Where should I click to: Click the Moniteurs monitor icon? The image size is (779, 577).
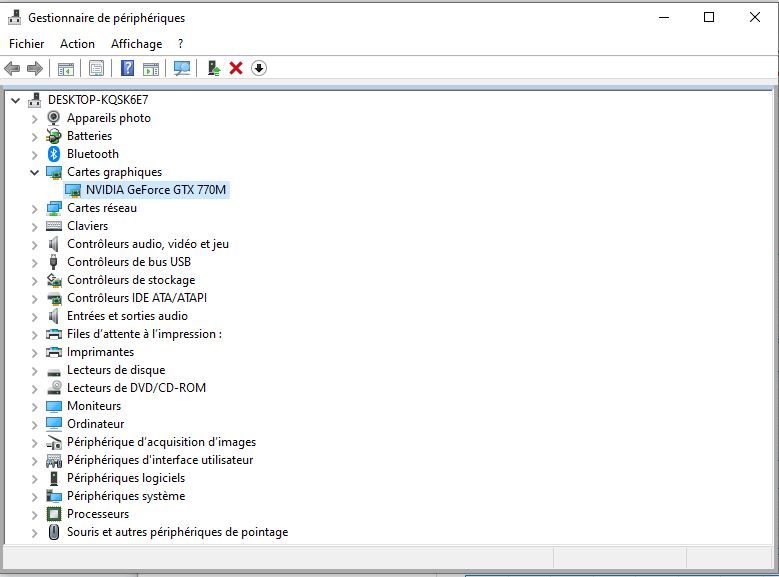tap(54, 406)
